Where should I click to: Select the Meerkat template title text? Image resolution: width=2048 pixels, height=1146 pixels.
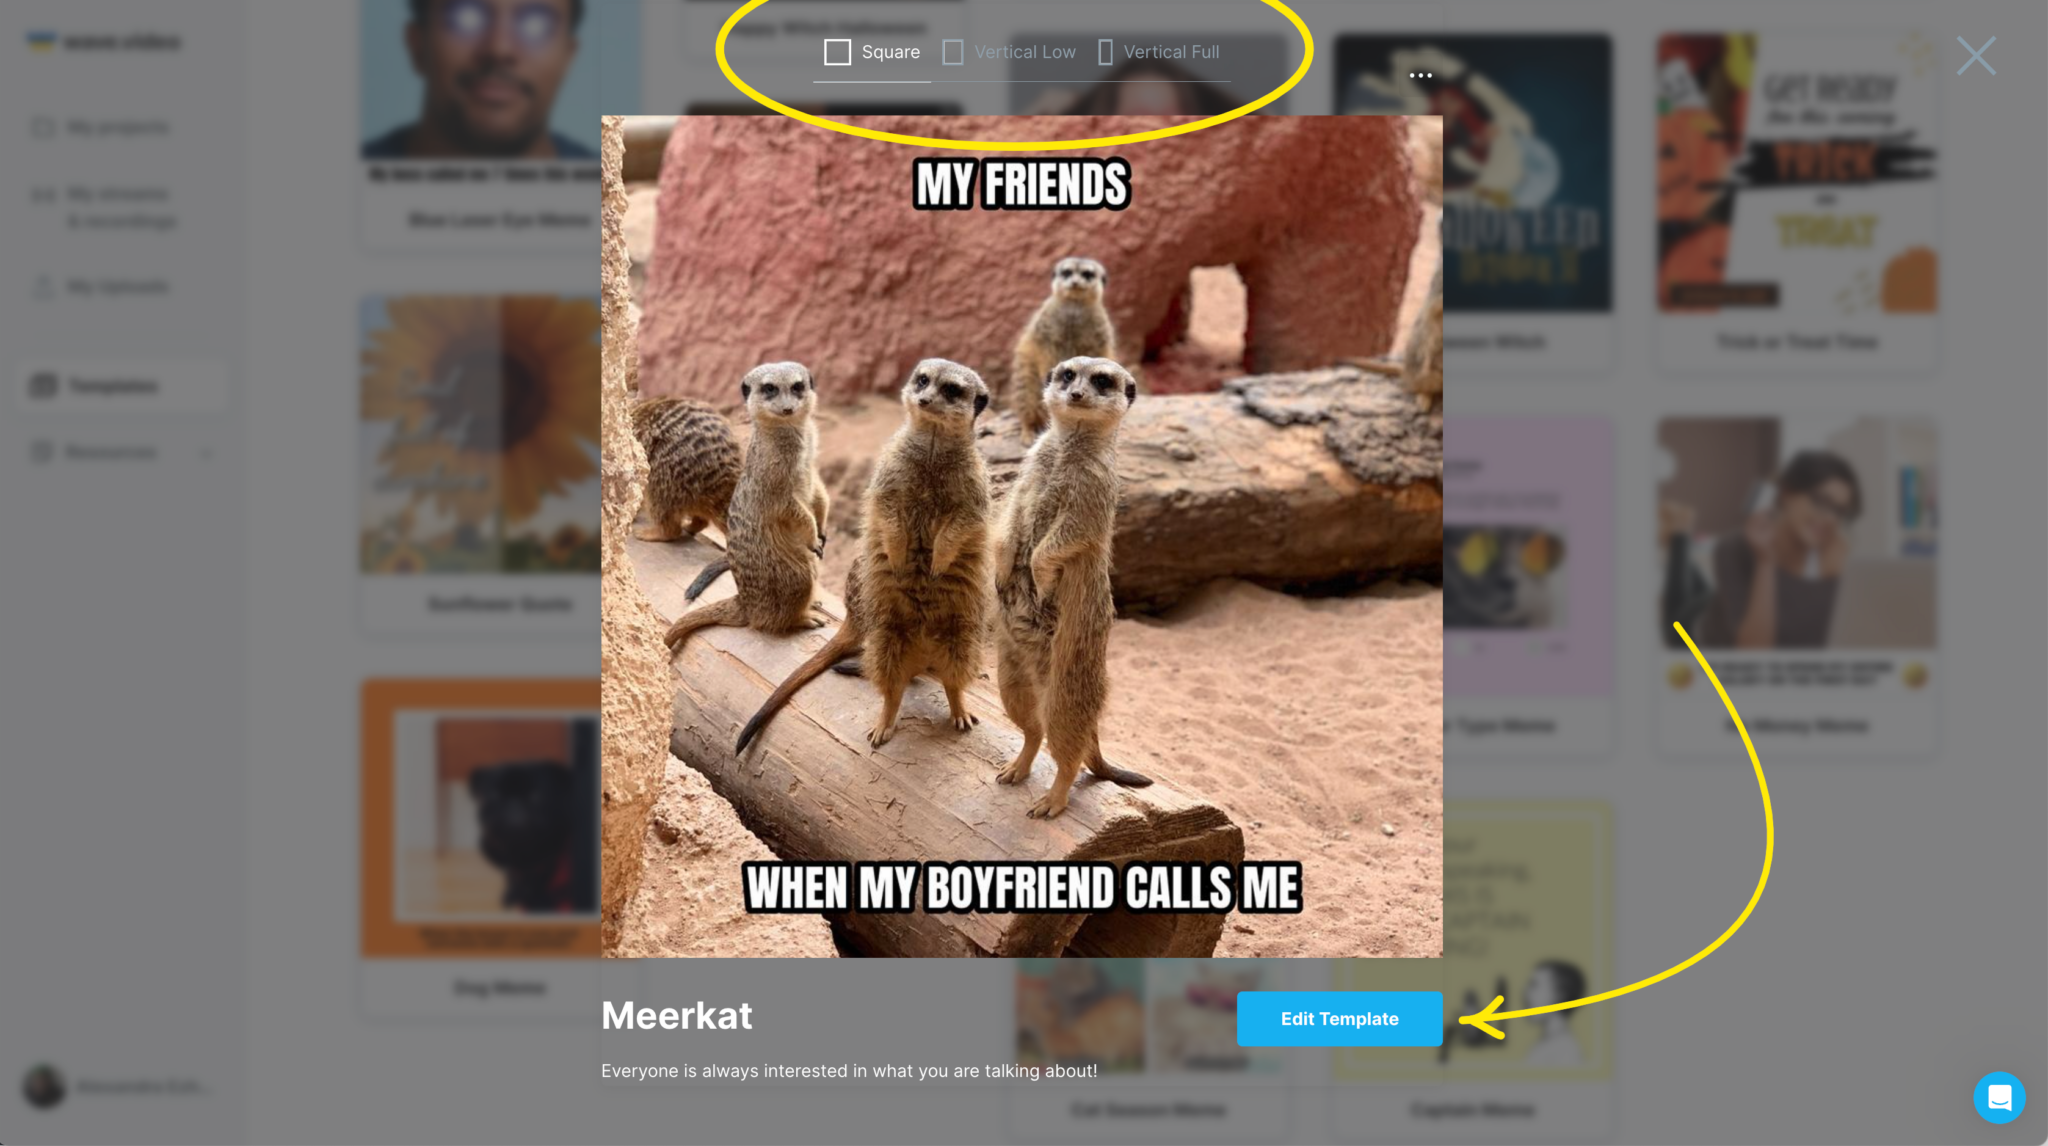click(677, 1014)
